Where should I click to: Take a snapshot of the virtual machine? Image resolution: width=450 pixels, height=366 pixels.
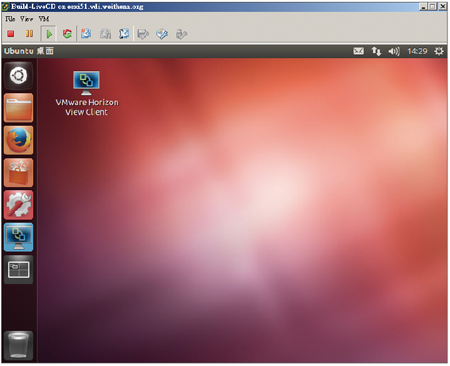coord(86,34)
